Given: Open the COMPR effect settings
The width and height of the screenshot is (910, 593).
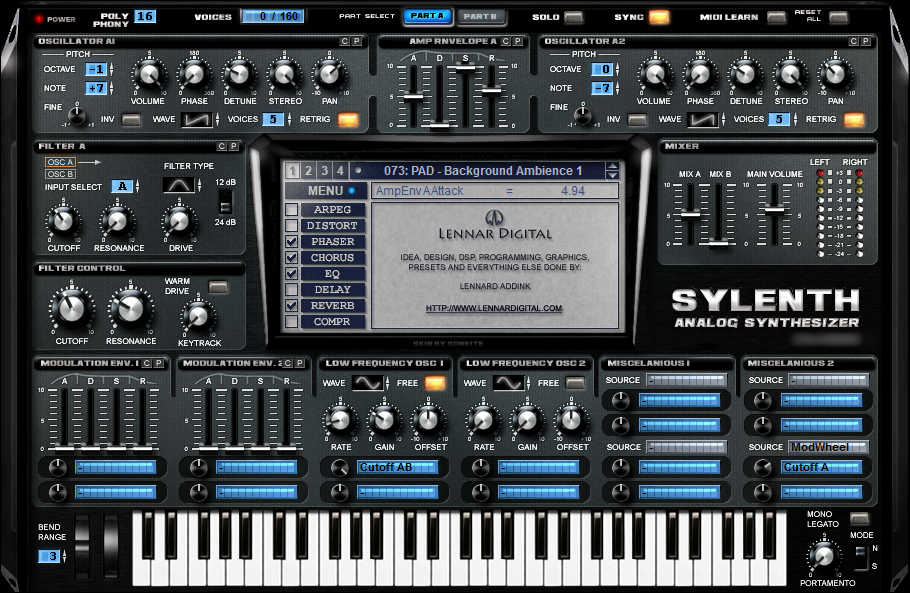Looking at the screenshot, I should 333,321.
